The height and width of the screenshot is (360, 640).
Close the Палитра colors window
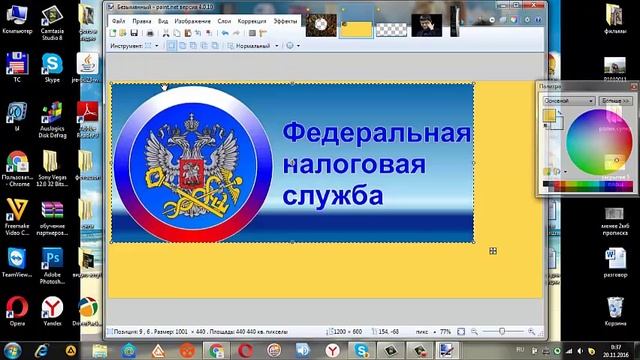coord(634,87)
